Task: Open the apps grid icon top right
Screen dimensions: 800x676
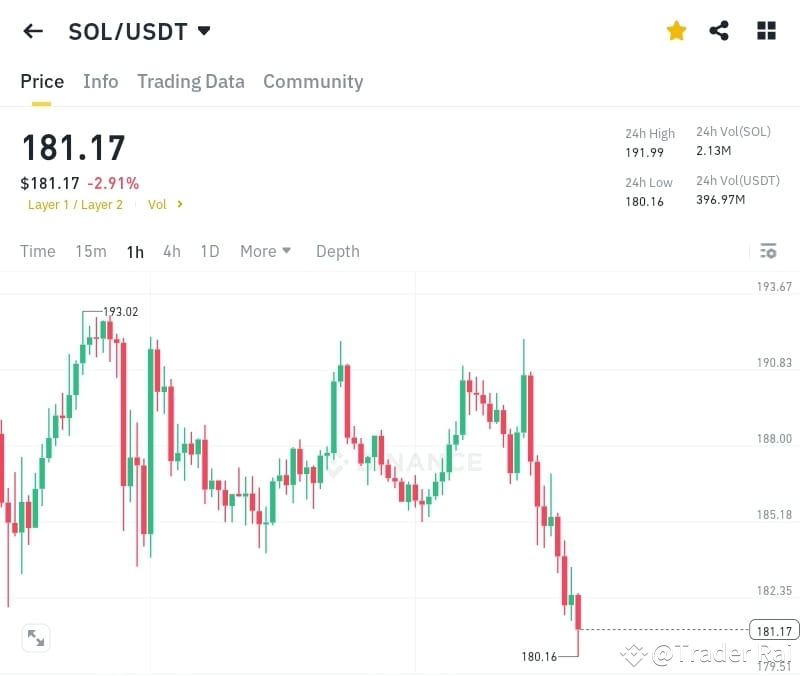Action: (766, 31)
